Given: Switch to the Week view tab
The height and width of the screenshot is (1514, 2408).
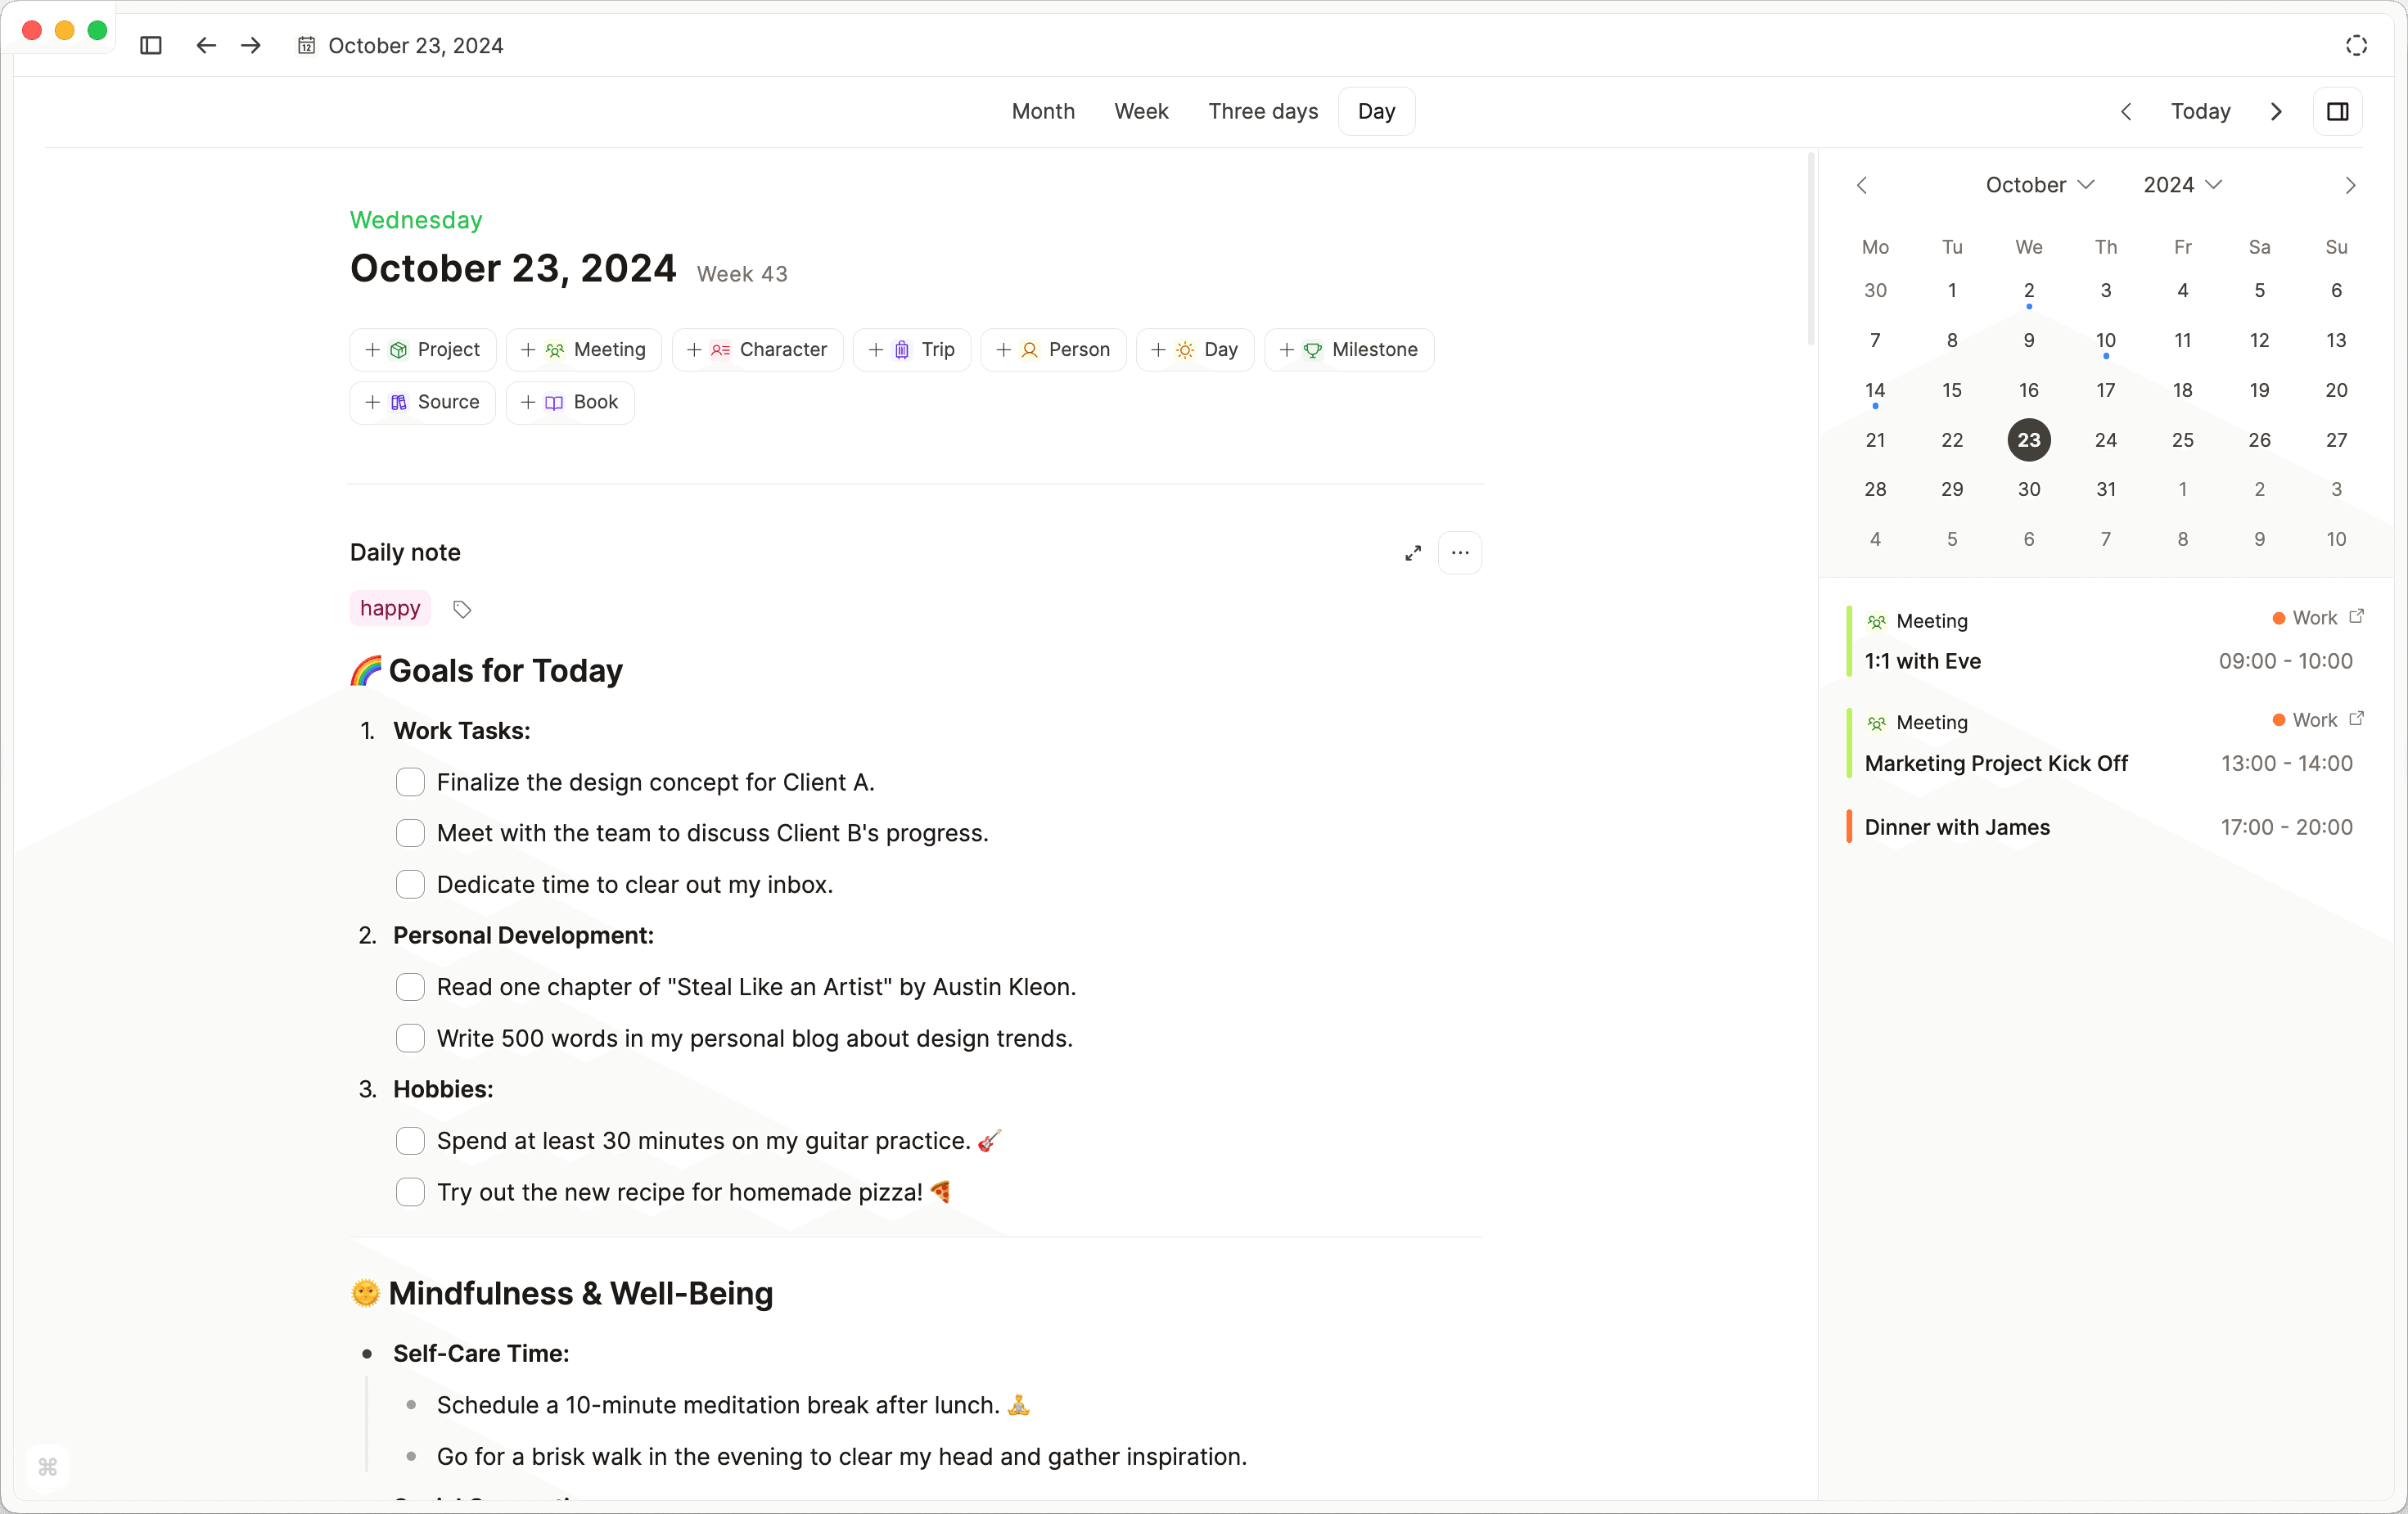Looking at the screenshot, I should pos(1141,111).
